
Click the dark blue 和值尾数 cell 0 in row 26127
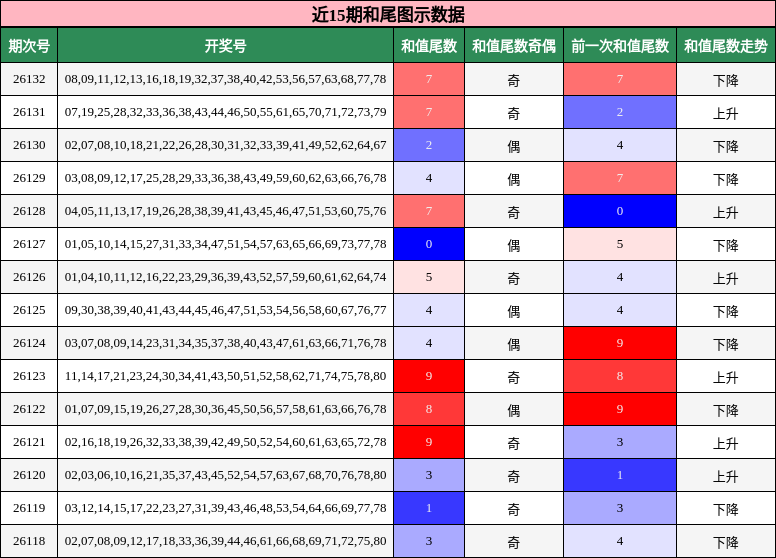coord(429,244)
